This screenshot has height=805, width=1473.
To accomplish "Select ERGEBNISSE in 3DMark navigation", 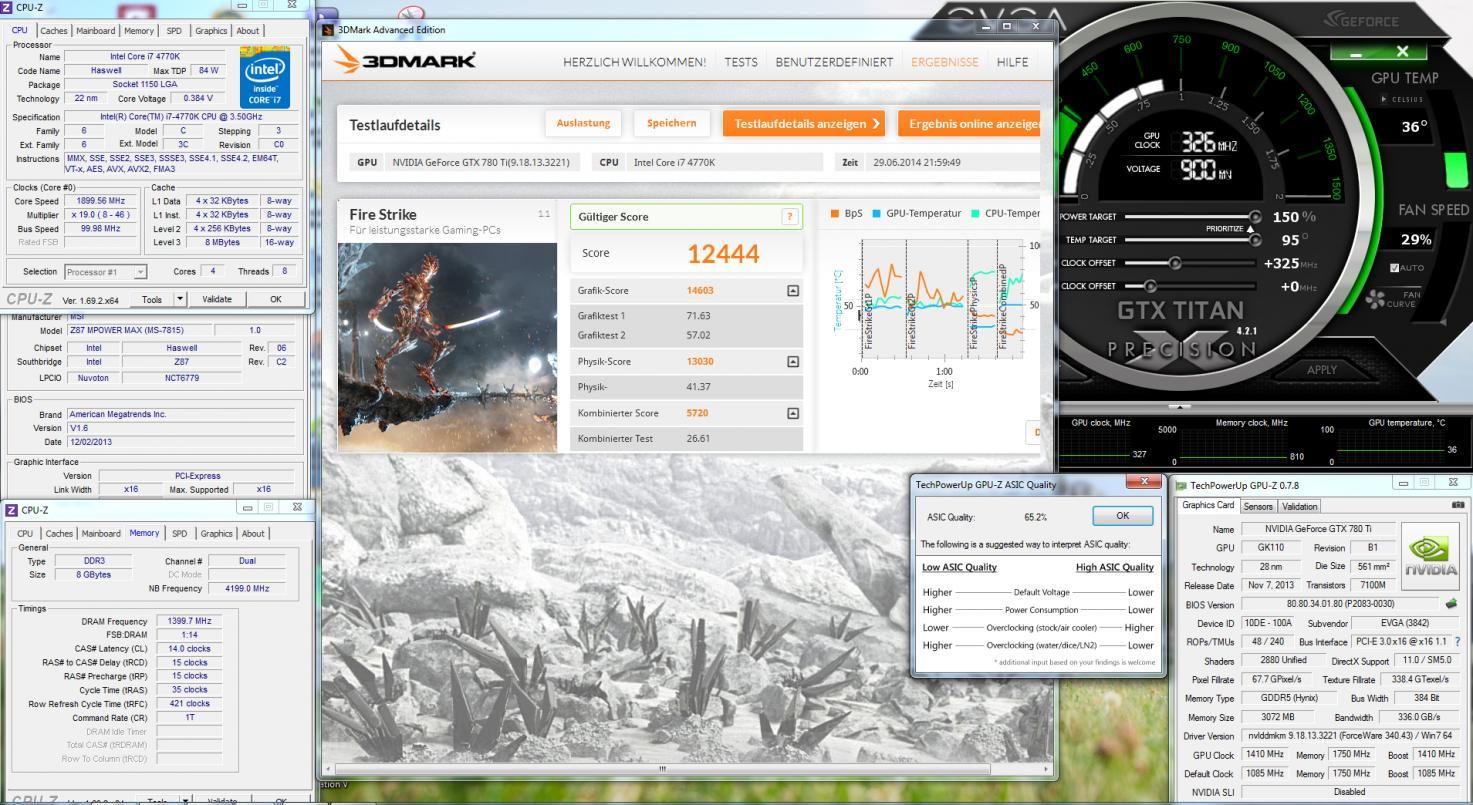I will tap(945, 62).
